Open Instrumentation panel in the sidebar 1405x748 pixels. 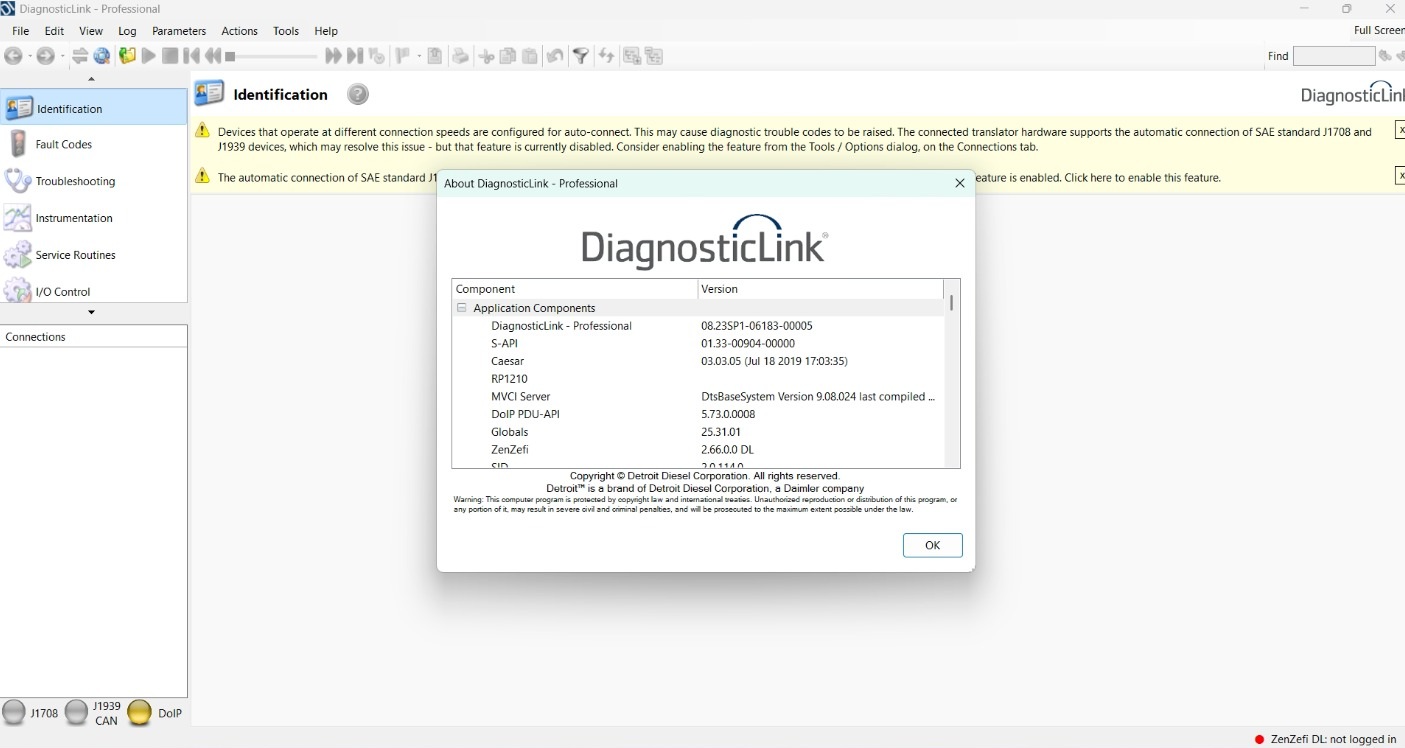[94, 218]
